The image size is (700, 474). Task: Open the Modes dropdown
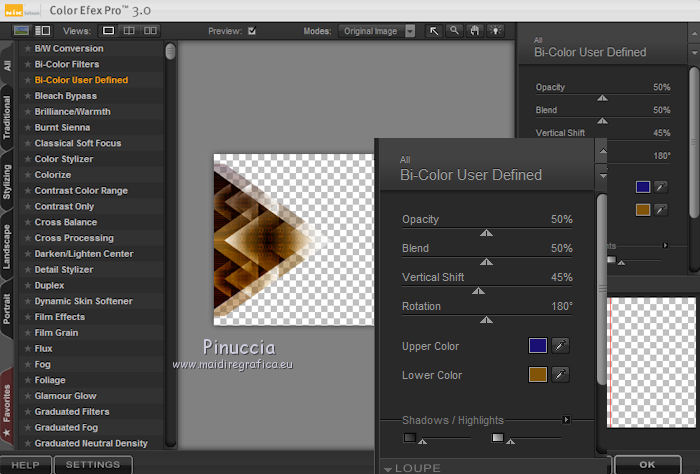pyautogui.click(x=410, y=31)
